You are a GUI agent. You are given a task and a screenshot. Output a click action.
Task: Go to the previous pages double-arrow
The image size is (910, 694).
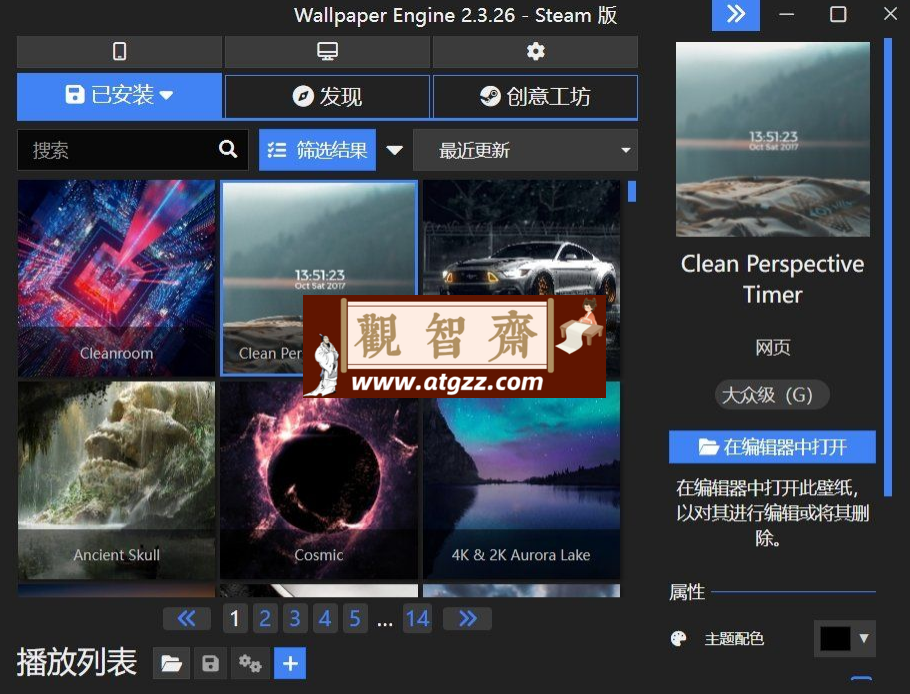click(187, 619)
